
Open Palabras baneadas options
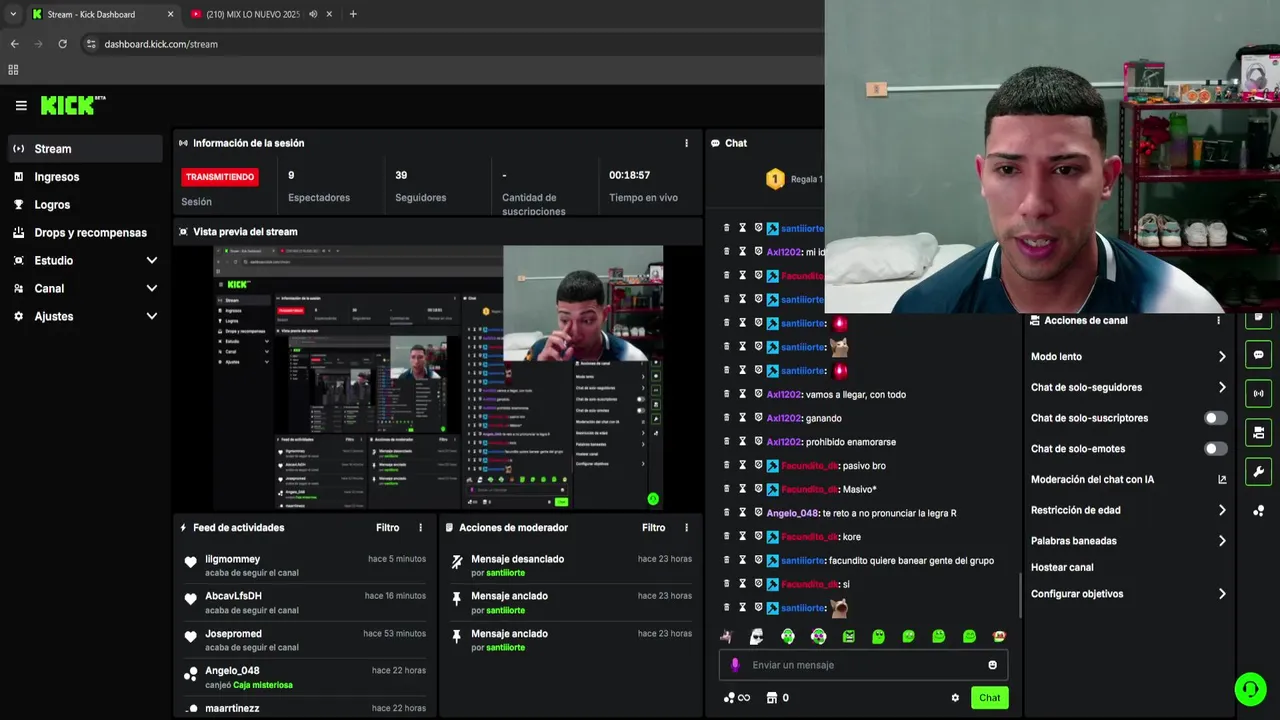pyautogui.click(x=1128, y=541)
